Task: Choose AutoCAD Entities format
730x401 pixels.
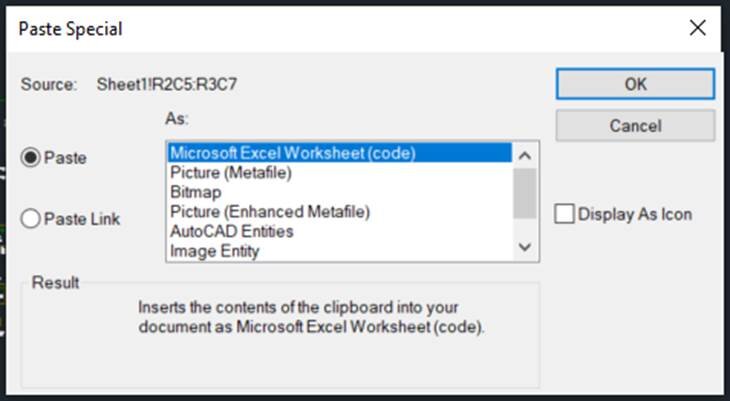Action: pos(231,232)
